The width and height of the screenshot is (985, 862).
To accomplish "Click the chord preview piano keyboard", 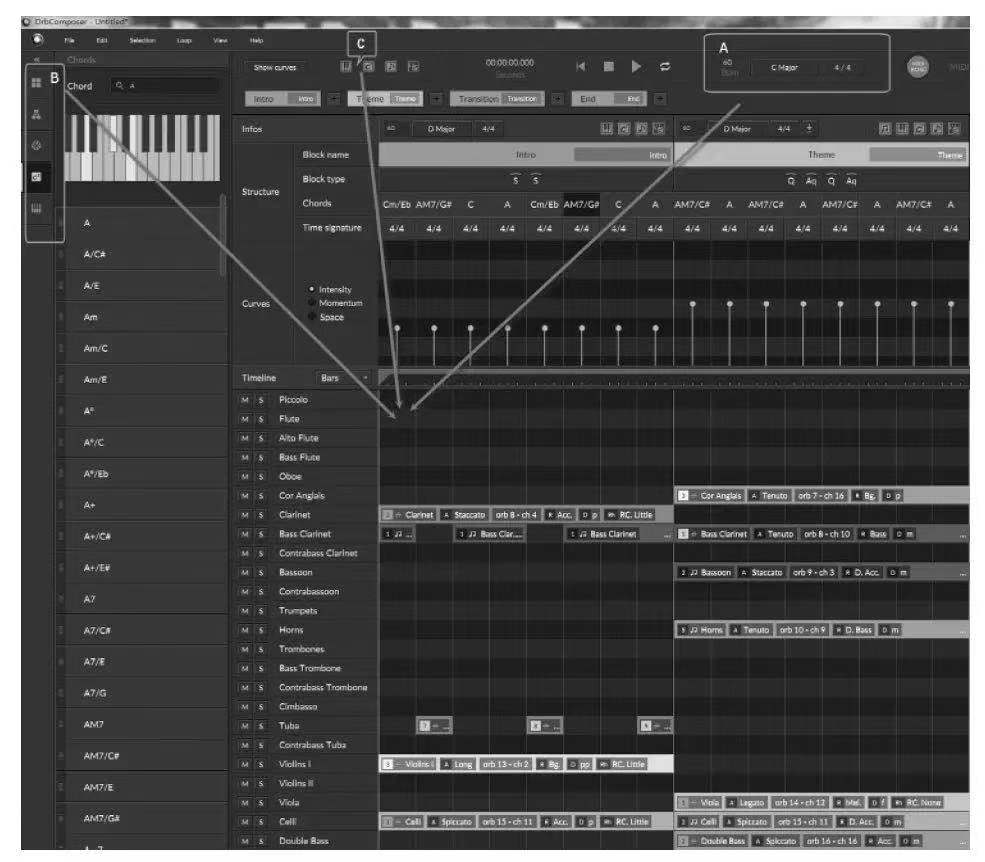I will (143, 148).
